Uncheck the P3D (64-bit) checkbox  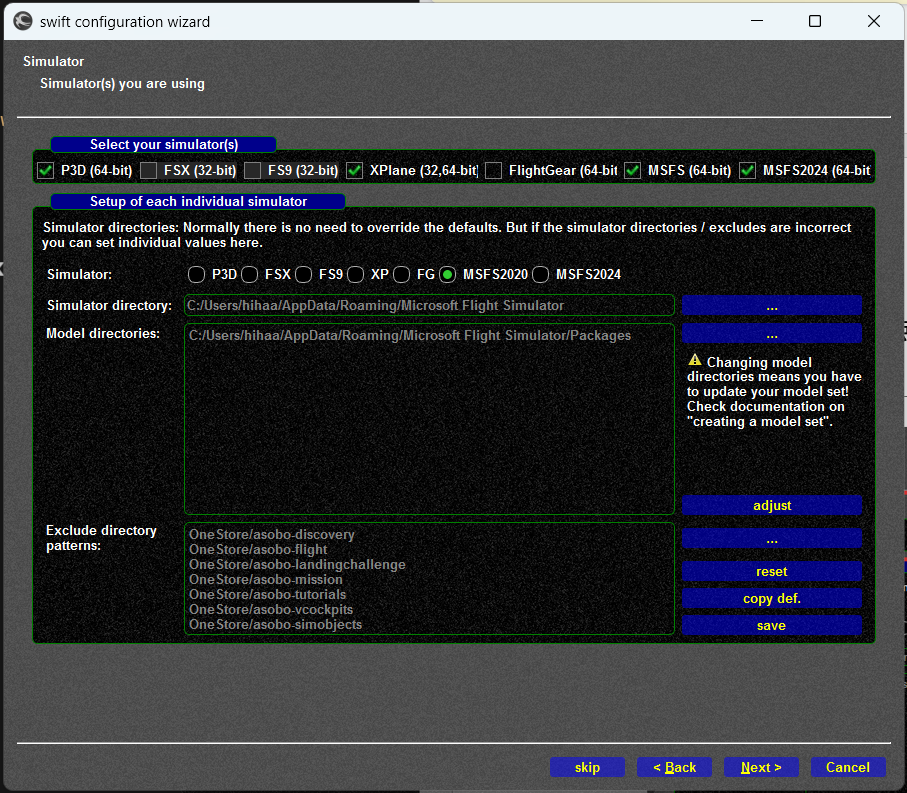45,171
